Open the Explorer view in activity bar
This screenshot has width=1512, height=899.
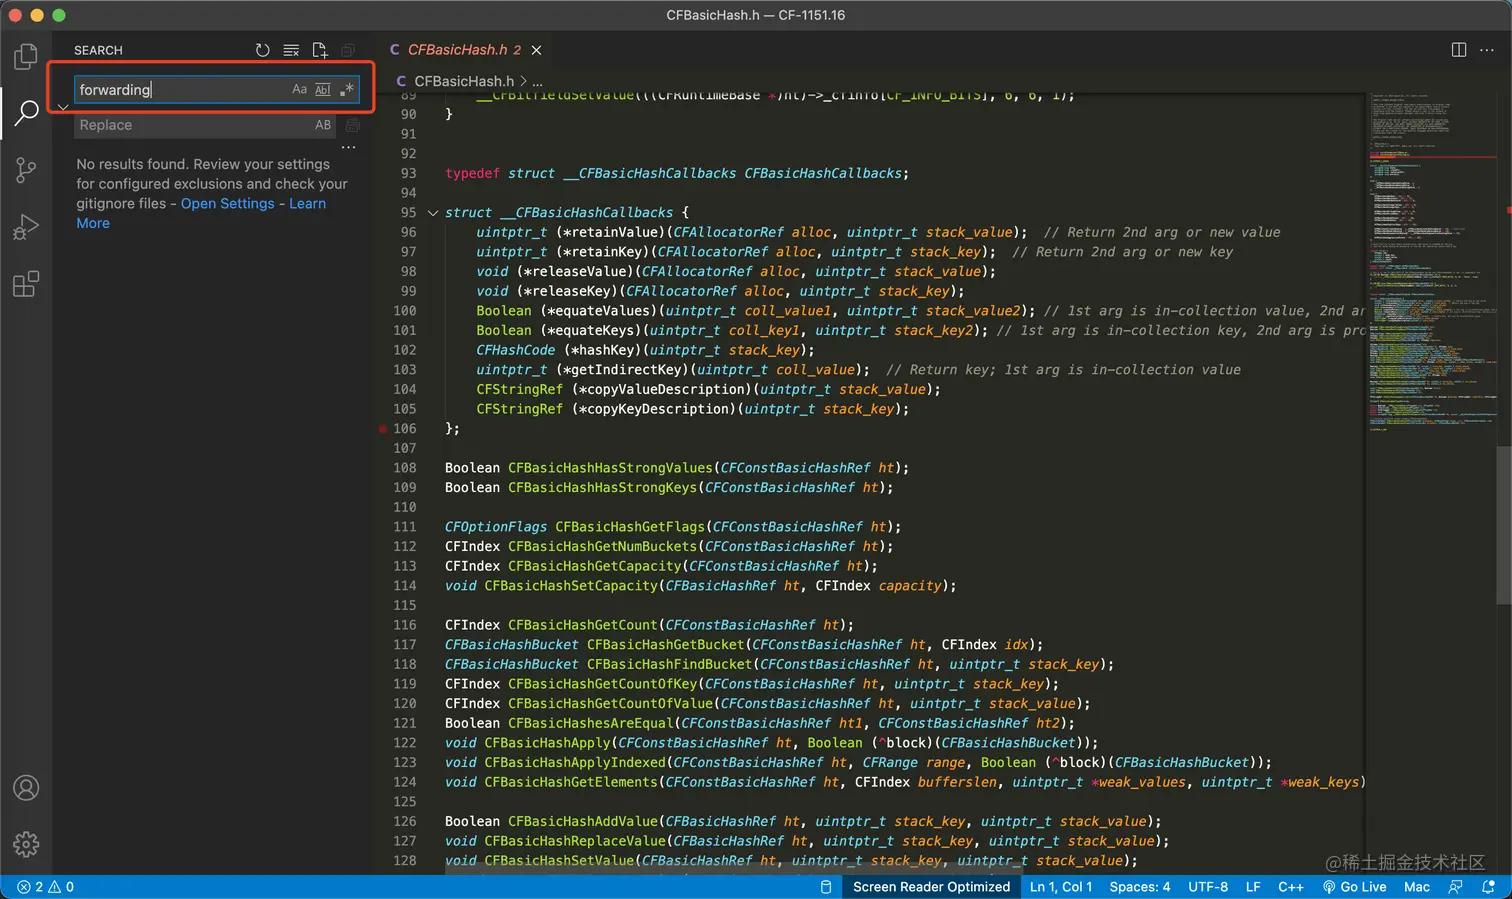tap(26, 56)
